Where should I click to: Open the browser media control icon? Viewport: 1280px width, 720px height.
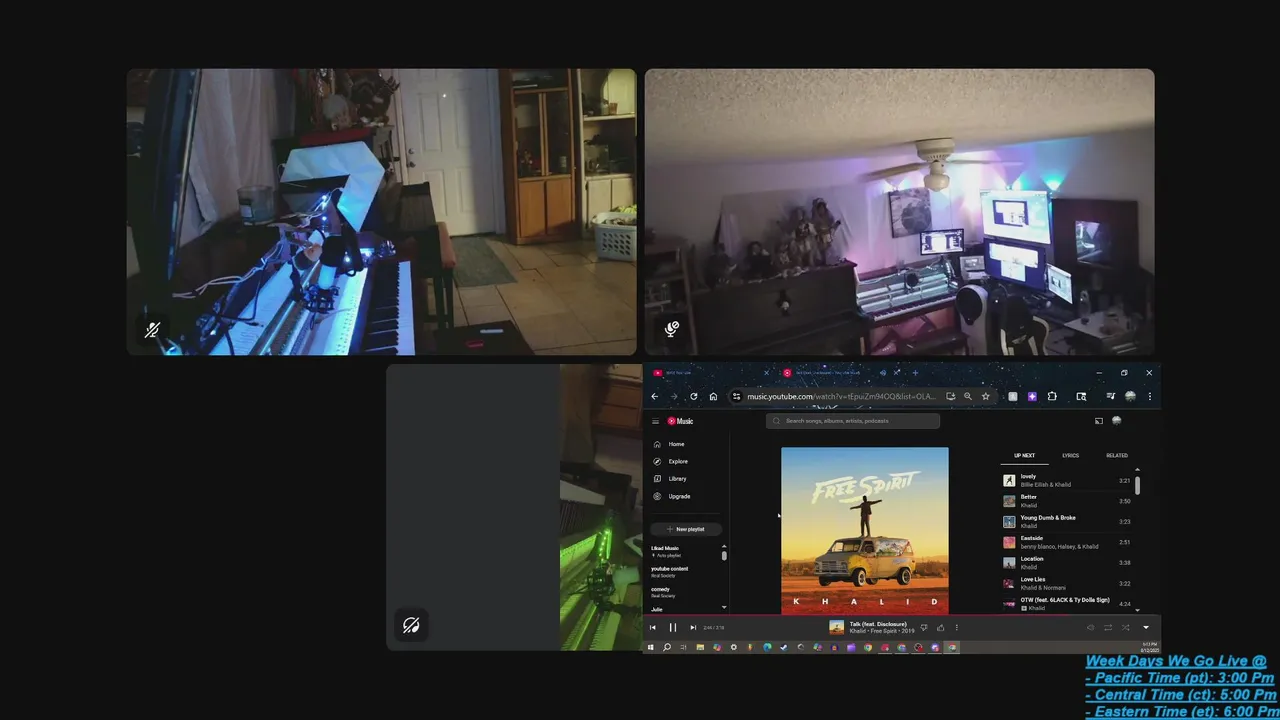point(1110,397)
